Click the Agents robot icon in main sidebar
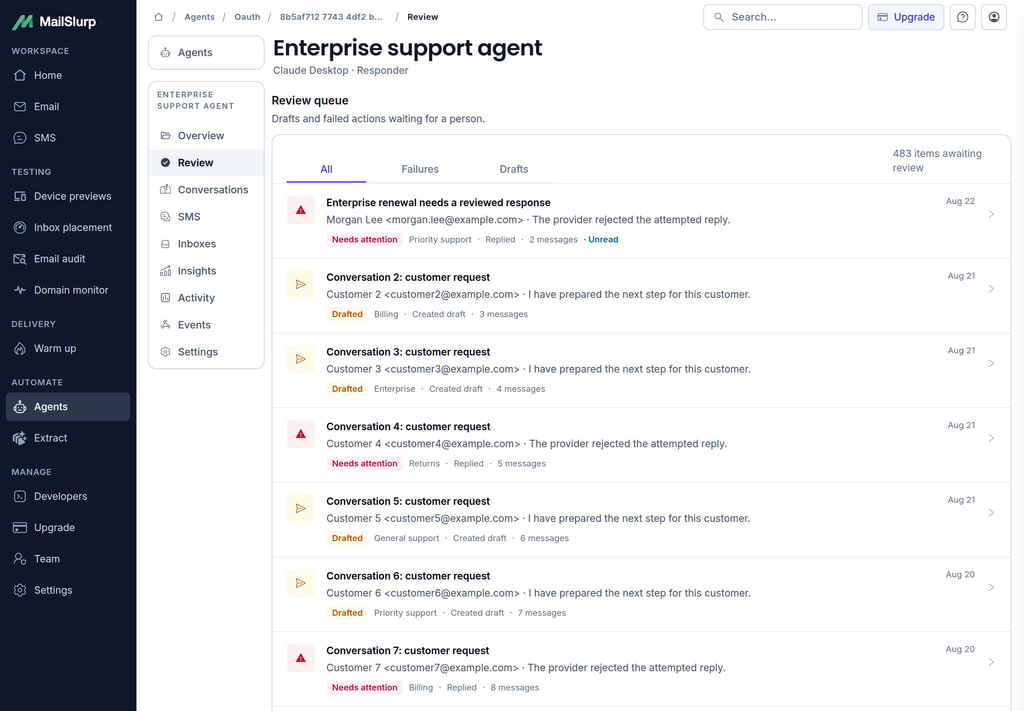 tap(20, 407)
